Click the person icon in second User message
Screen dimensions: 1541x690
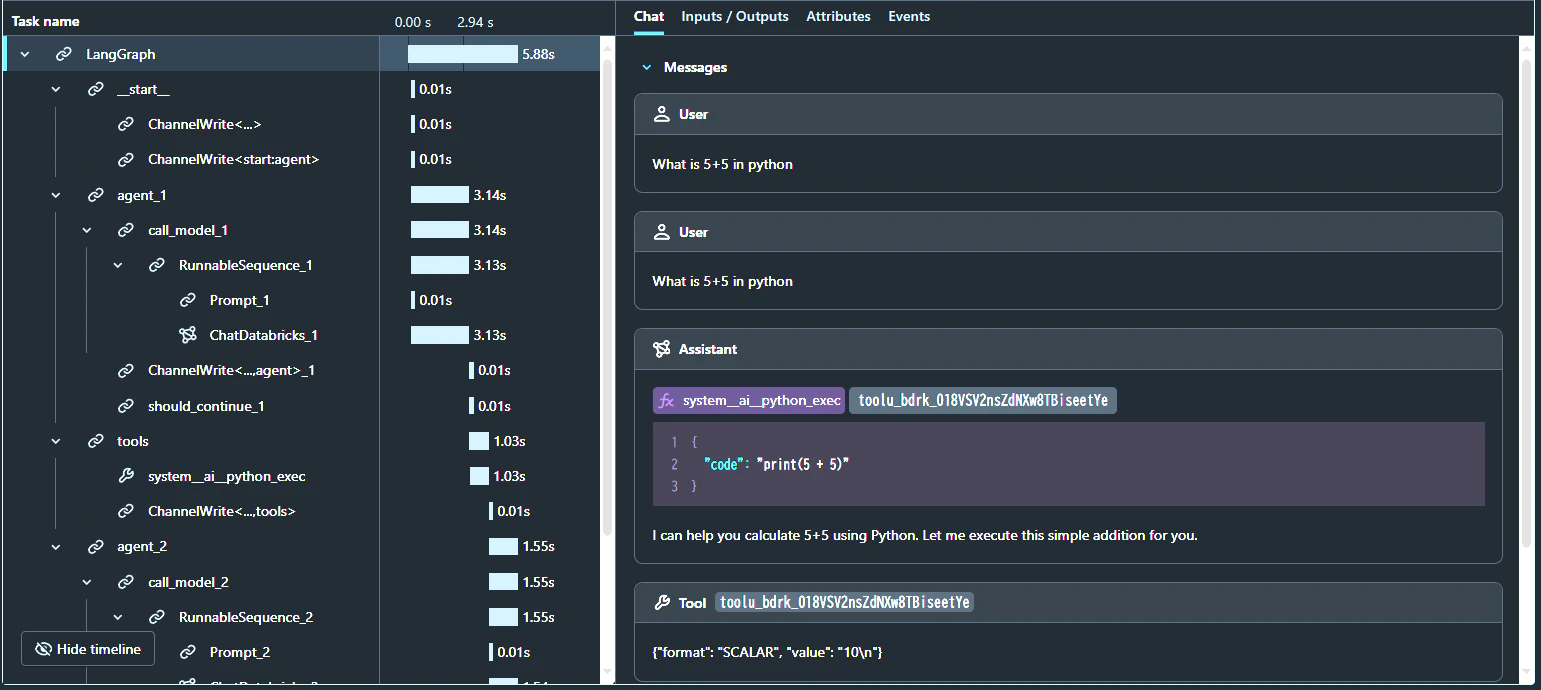661,232
